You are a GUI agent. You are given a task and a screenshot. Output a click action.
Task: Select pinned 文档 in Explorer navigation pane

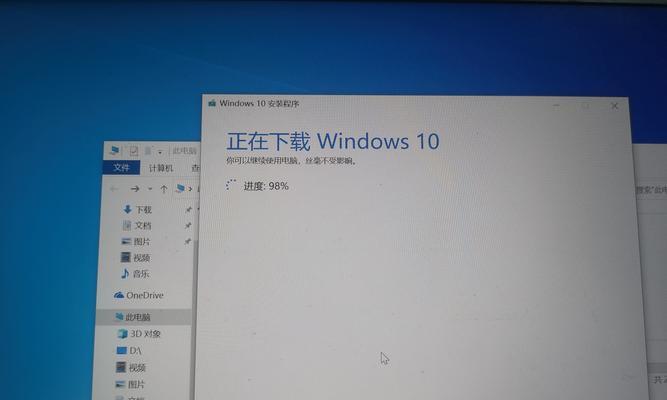[x=137, y=226]
